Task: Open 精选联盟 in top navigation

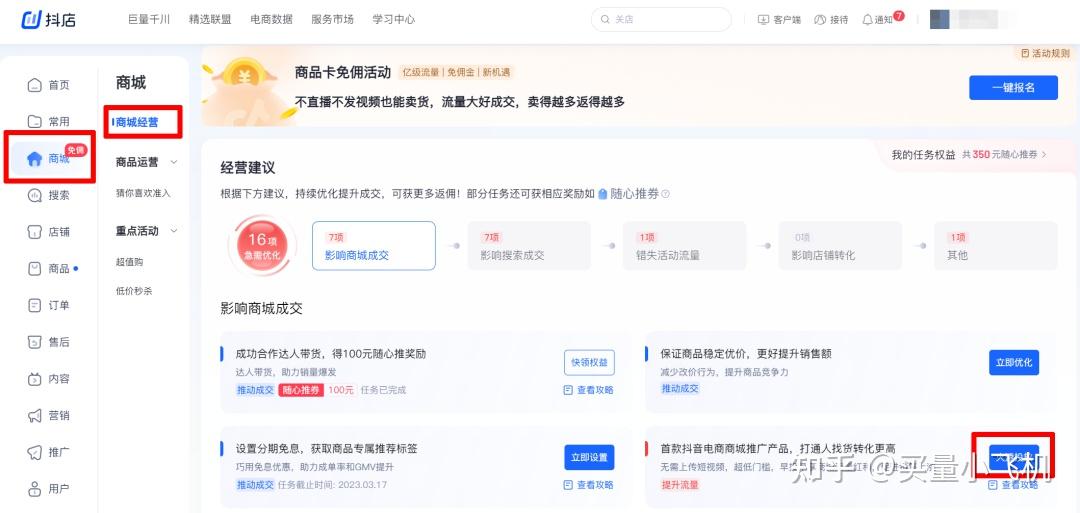Action: (x=210, y=19)
